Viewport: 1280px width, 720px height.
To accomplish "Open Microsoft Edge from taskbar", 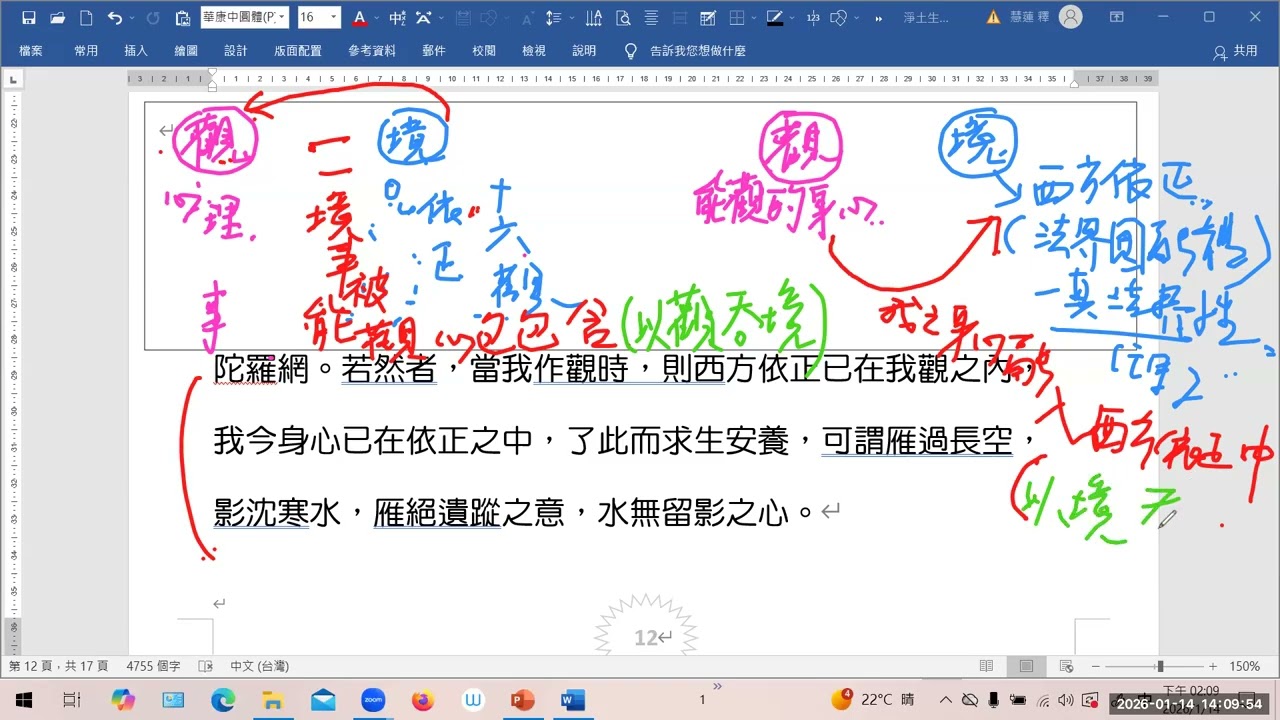I will 223,700.
